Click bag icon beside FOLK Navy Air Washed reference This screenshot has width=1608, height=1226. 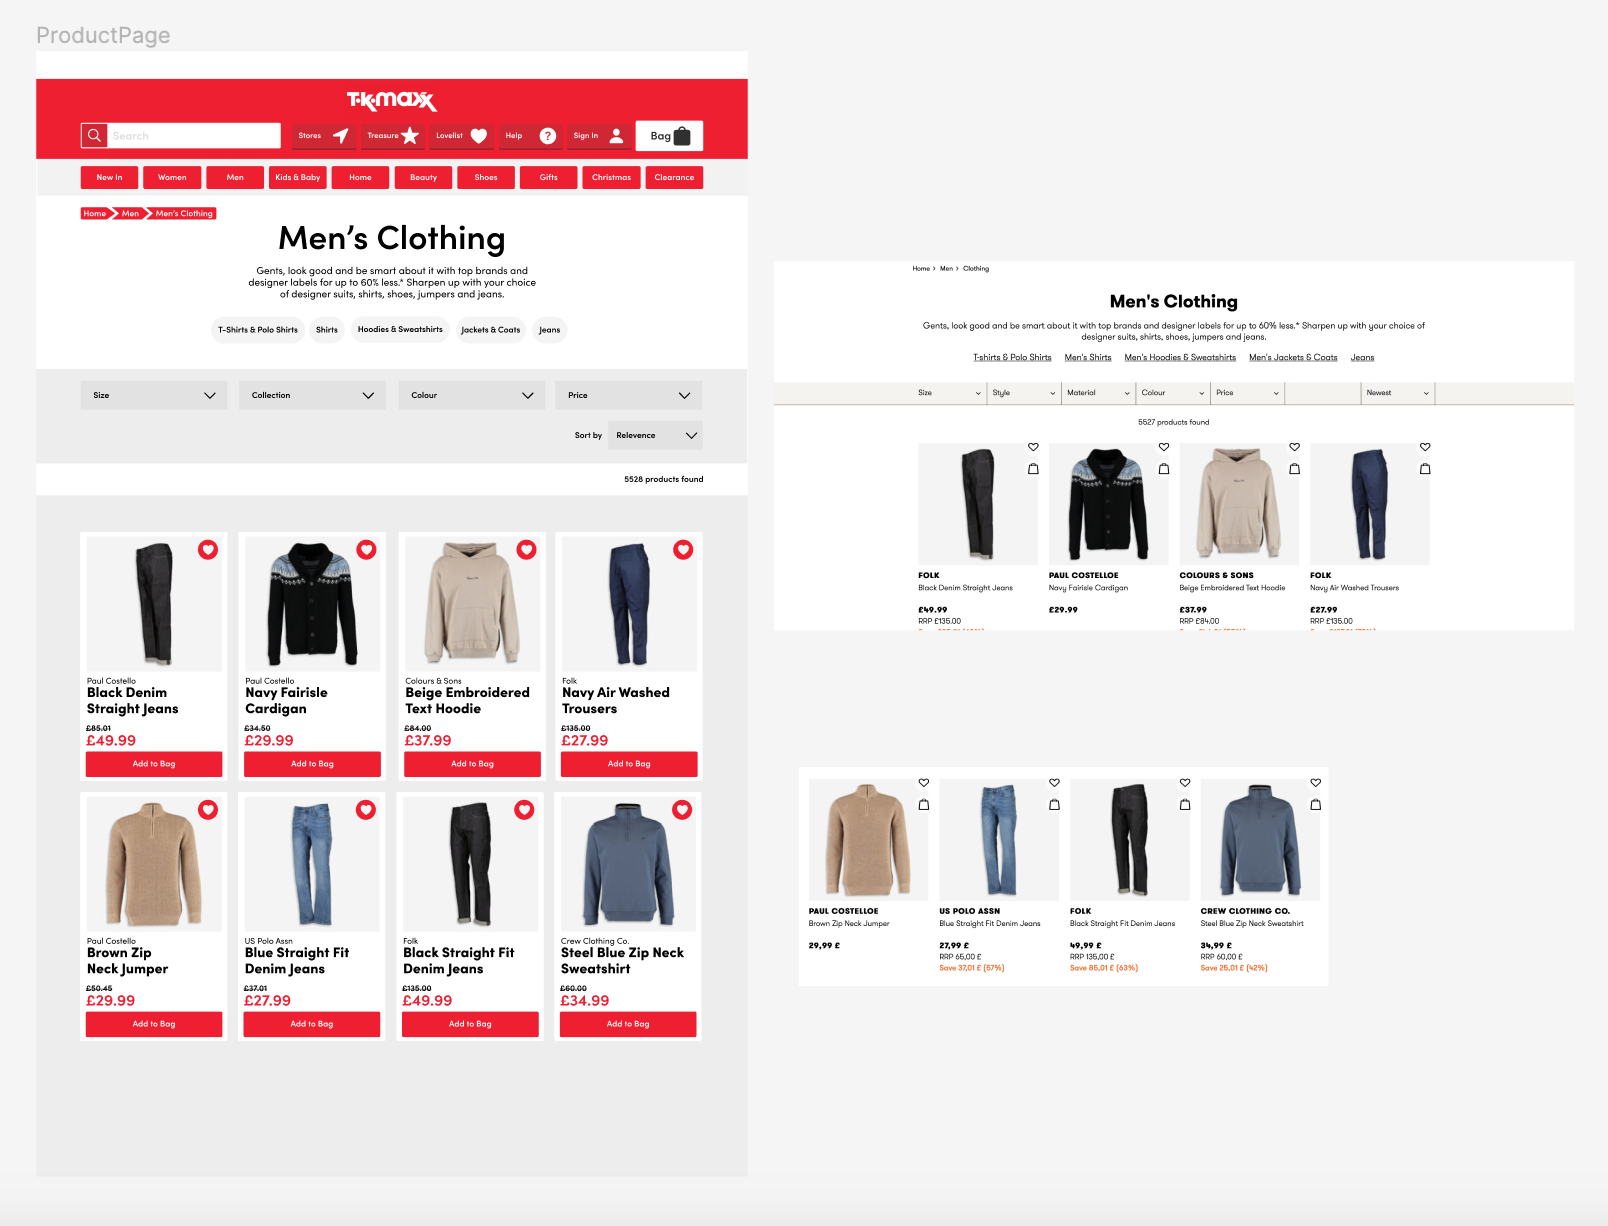click(1425, 468)
